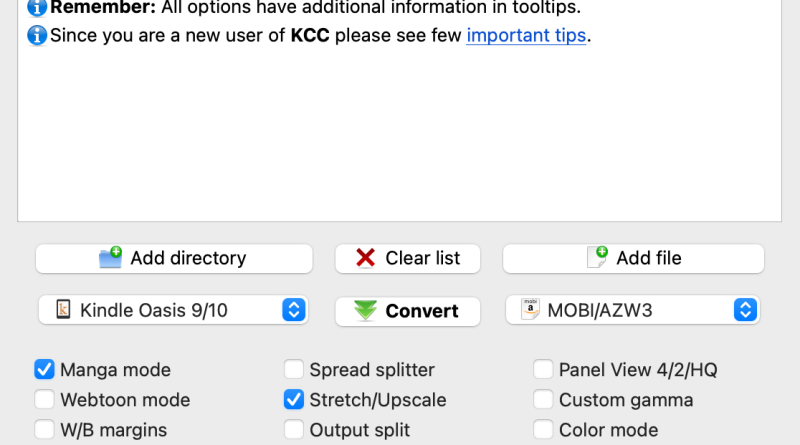Click the info icon beside new user message
The width and height of the screenshot is (800, 445).
coord(37,37)
